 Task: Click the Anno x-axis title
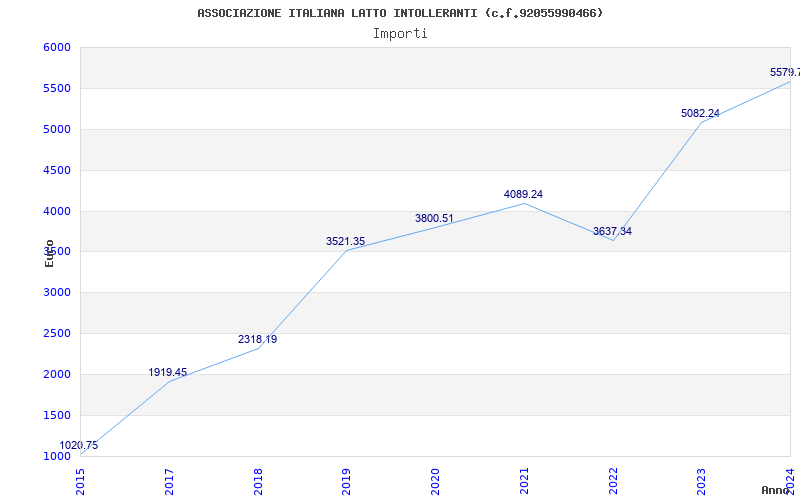(x=776, y=490)
